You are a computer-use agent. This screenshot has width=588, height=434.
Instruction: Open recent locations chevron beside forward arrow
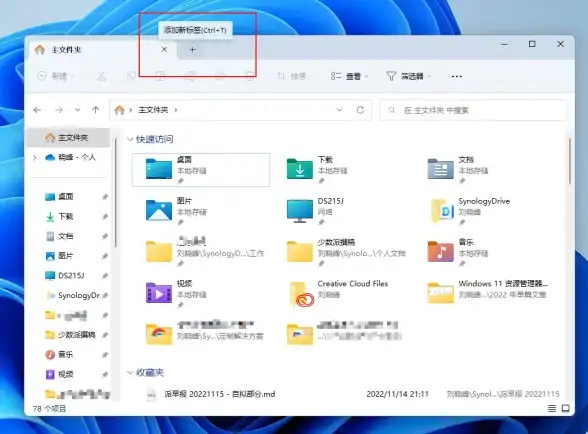click(x=77, y=110)
